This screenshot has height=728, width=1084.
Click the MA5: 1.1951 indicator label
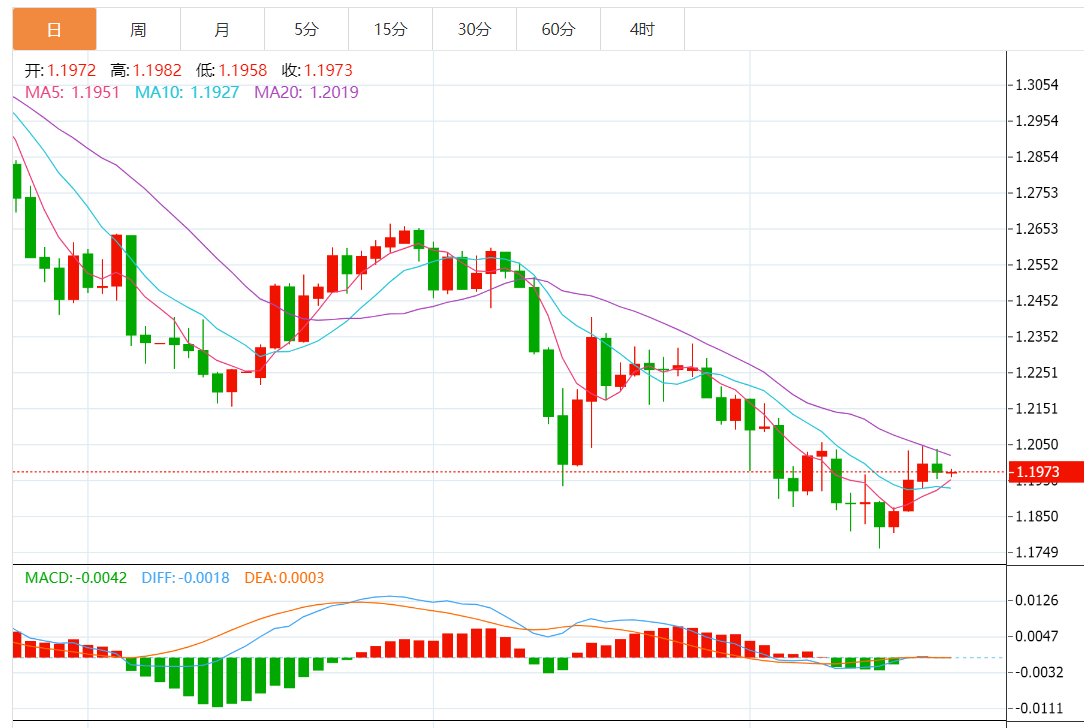pos(73,93)
